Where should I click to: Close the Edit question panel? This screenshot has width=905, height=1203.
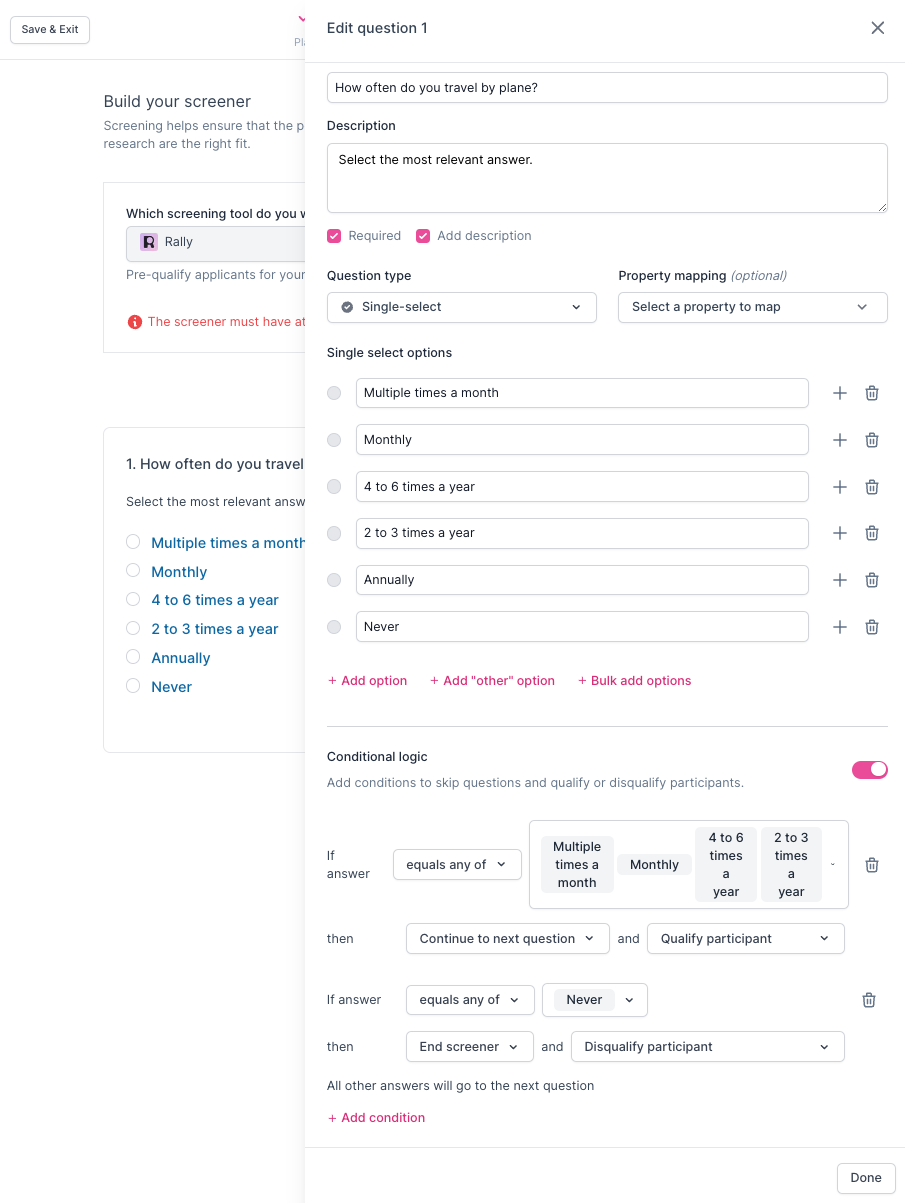[877, 28]
